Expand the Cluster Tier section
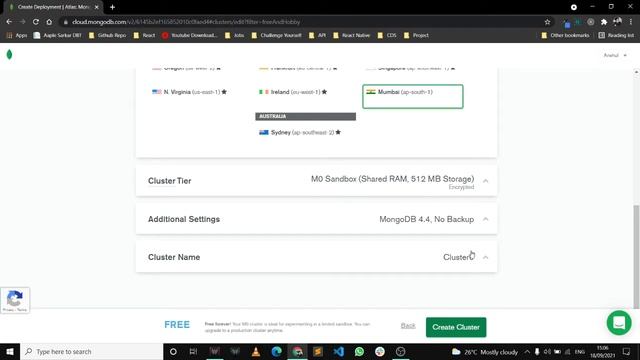This screenshot has height=360, width=640. coord(485,181)
